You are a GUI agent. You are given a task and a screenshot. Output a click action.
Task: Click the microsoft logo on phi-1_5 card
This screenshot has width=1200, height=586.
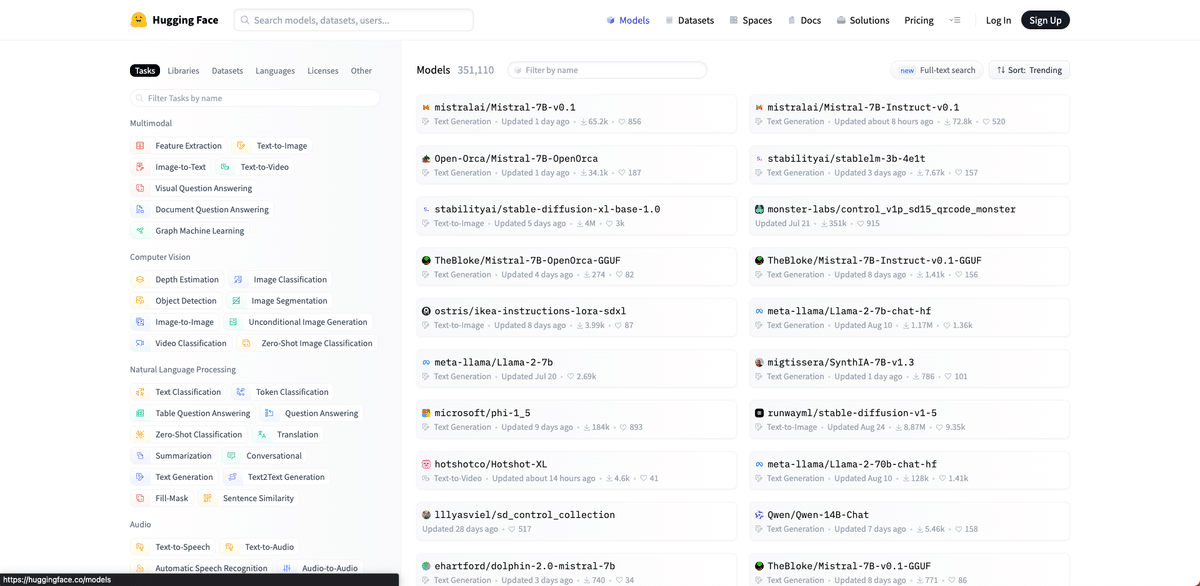426,413
